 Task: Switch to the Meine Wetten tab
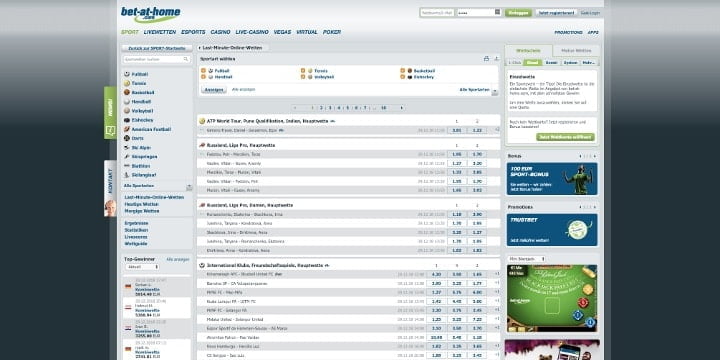[x=576, y=51]
